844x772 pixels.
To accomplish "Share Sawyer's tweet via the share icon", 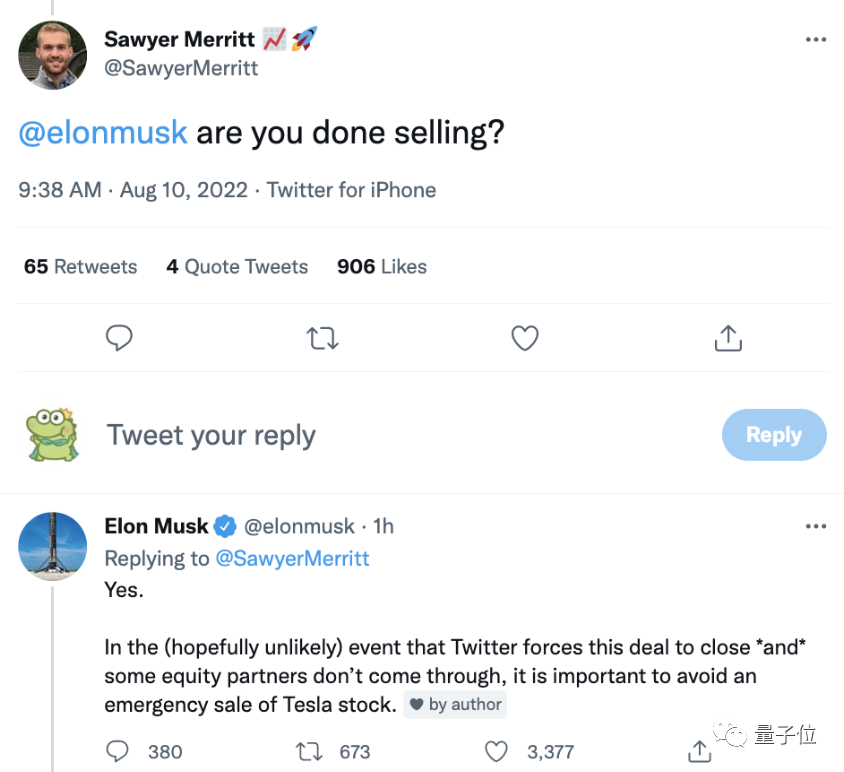I will pos(728,339).
